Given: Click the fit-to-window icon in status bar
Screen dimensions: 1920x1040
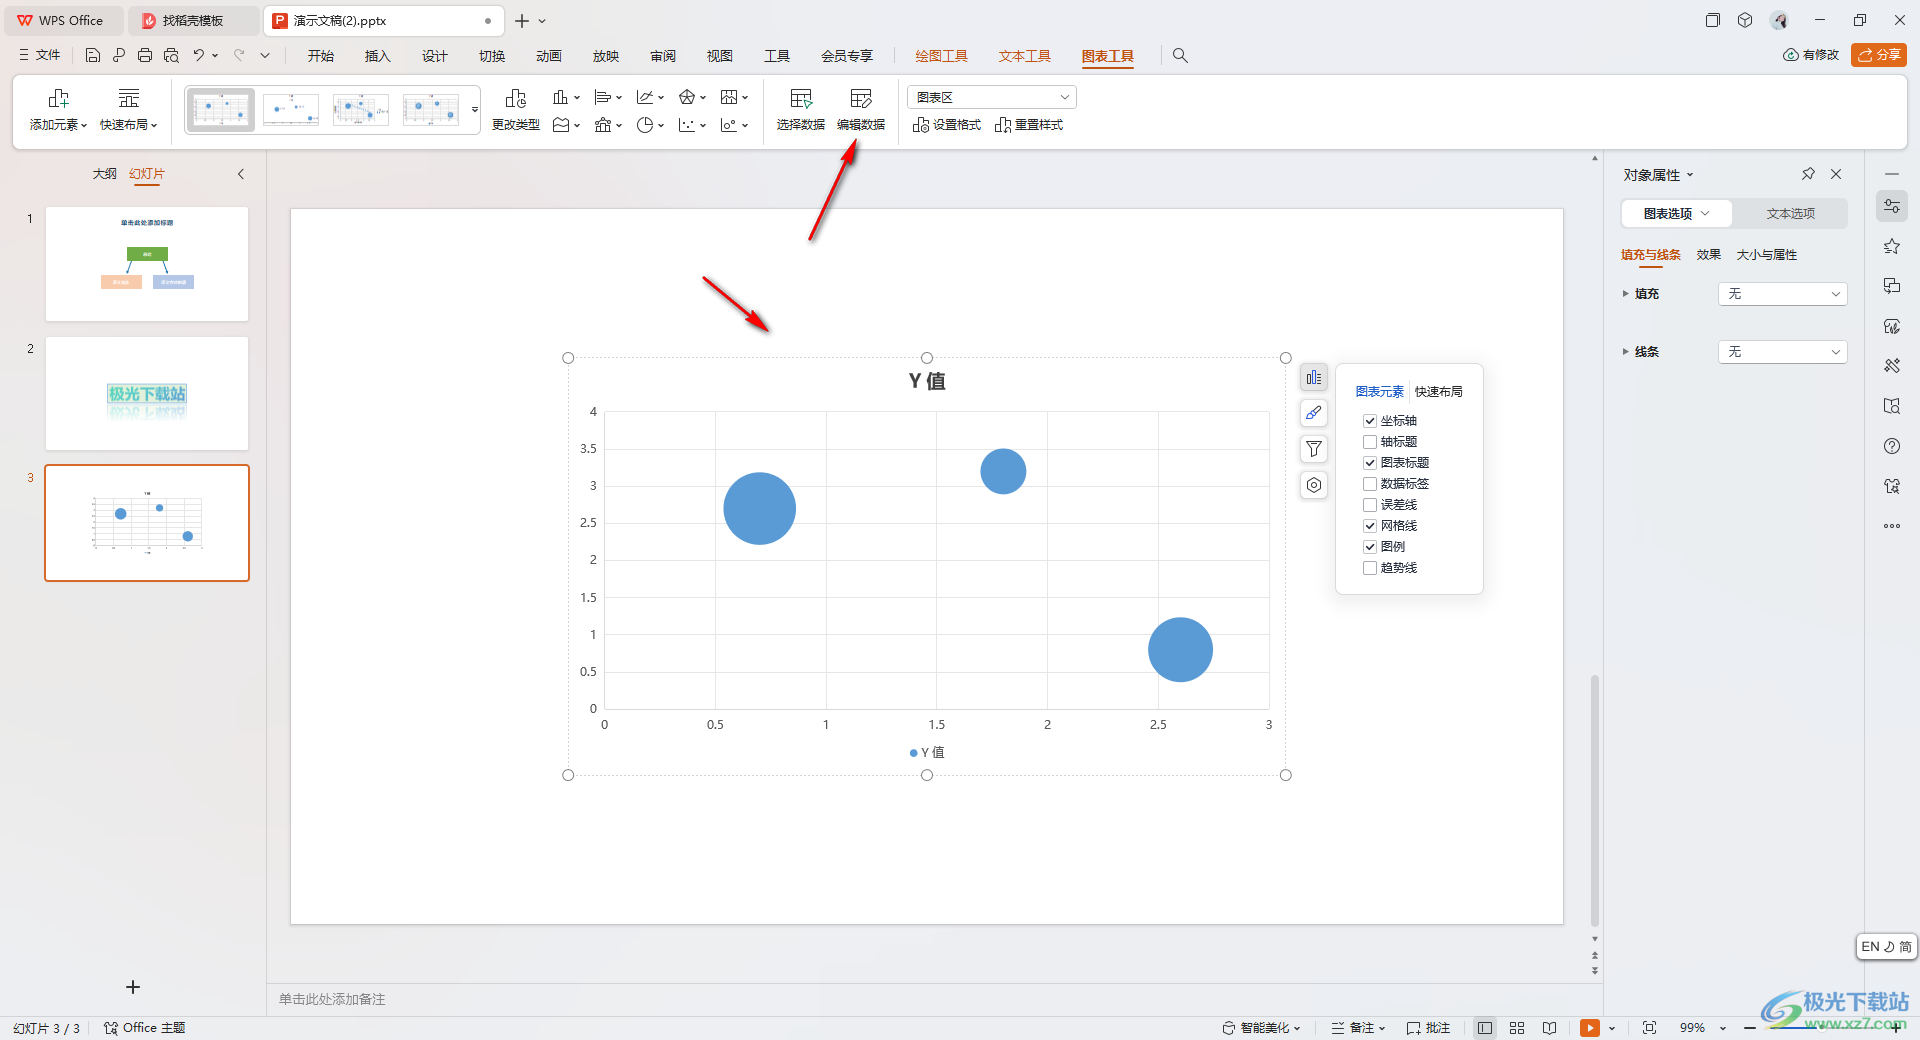Looking at the screenshot, I should click(1649, 1028).
